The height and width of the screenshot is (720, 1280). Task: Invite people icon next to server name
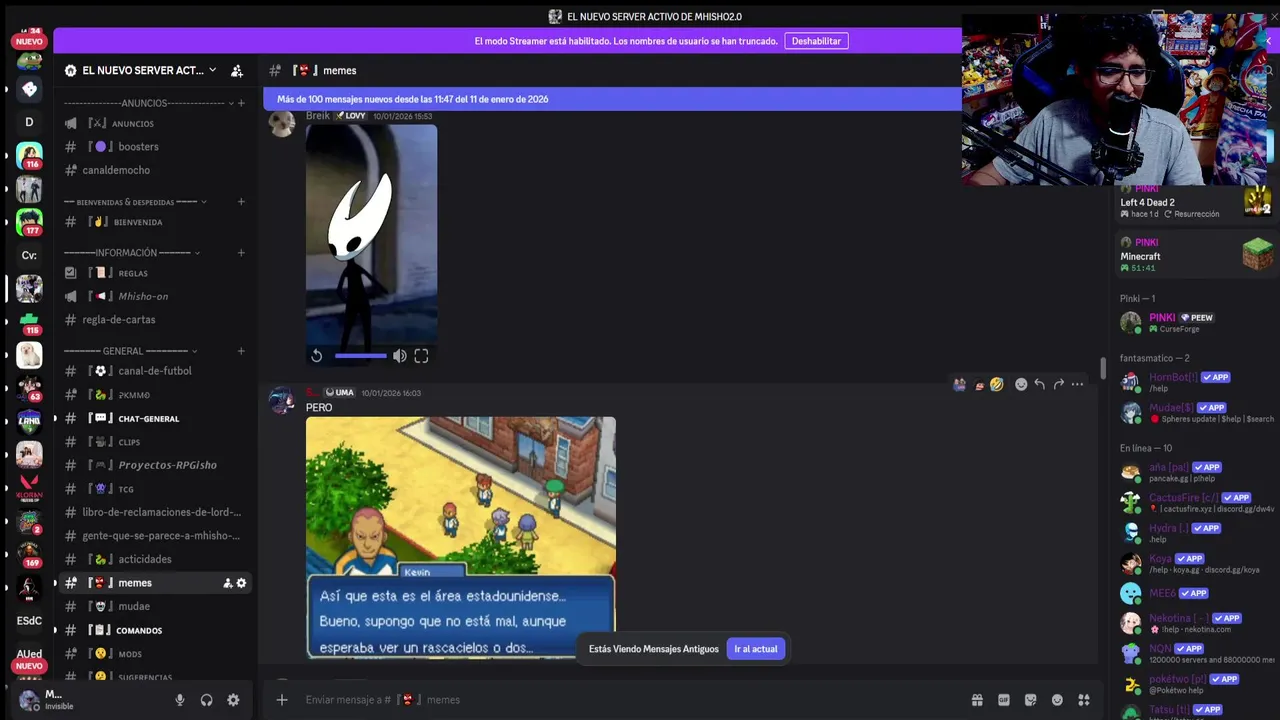tap(237, 71)
